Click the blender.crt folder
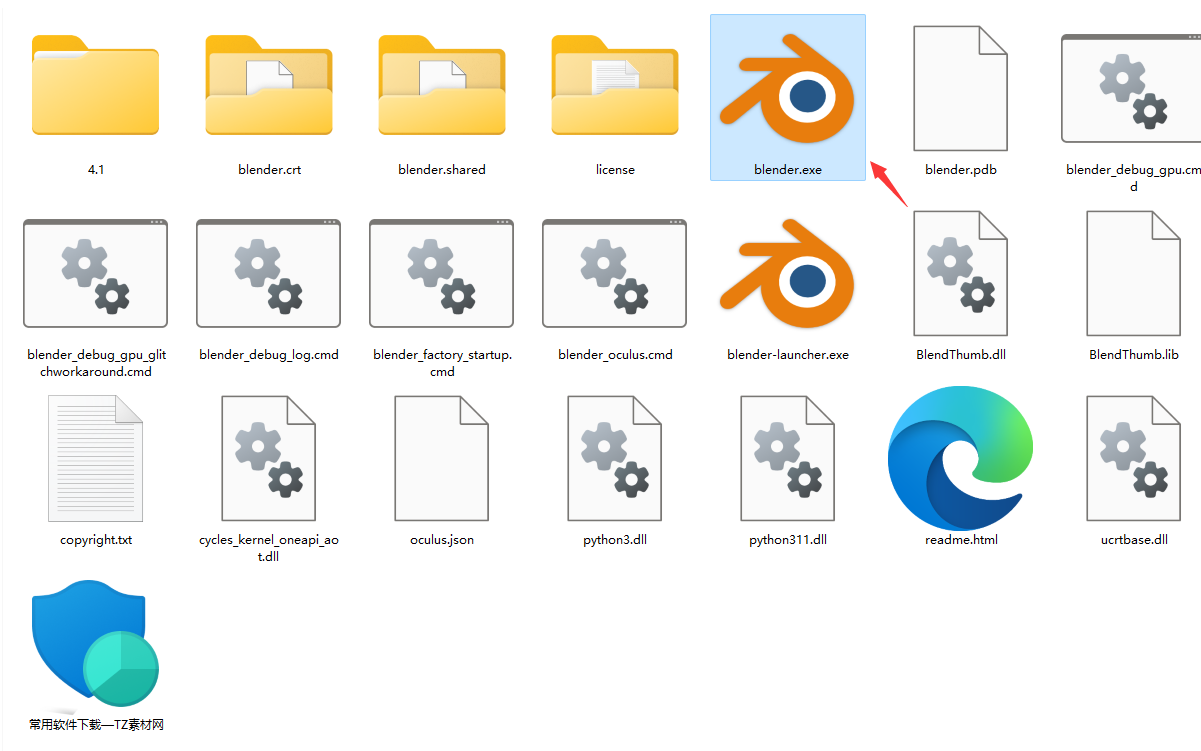The width and height of the screenshot is (1201, 751). 269,88
